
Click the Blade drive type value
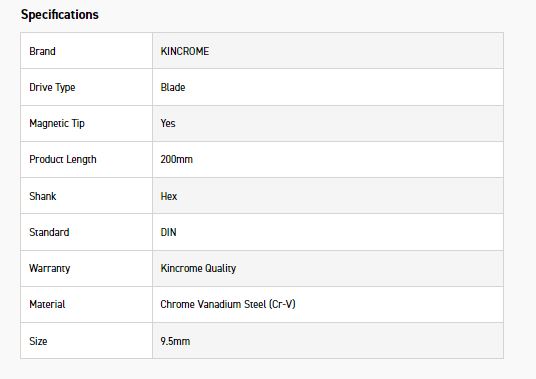coord(173,87)
